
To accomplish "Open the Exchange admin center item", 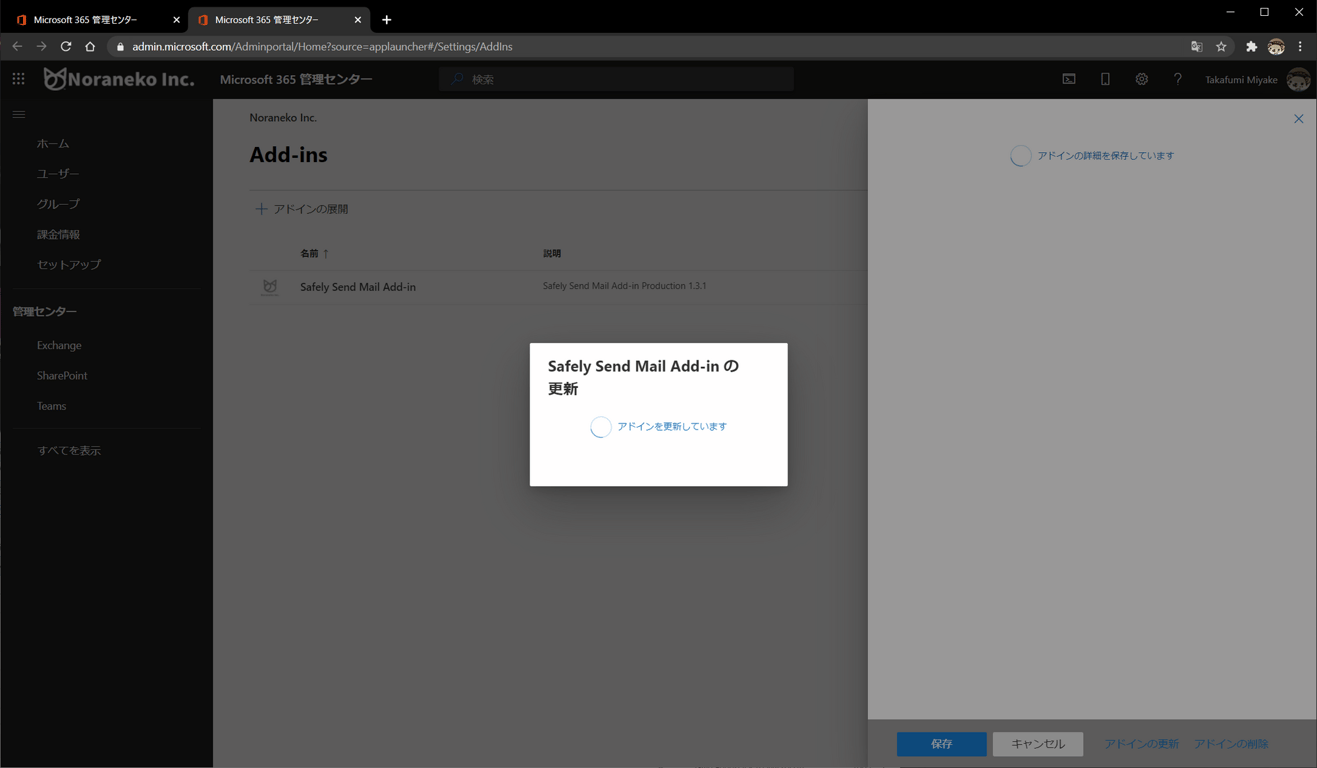I will coord(59,345).
